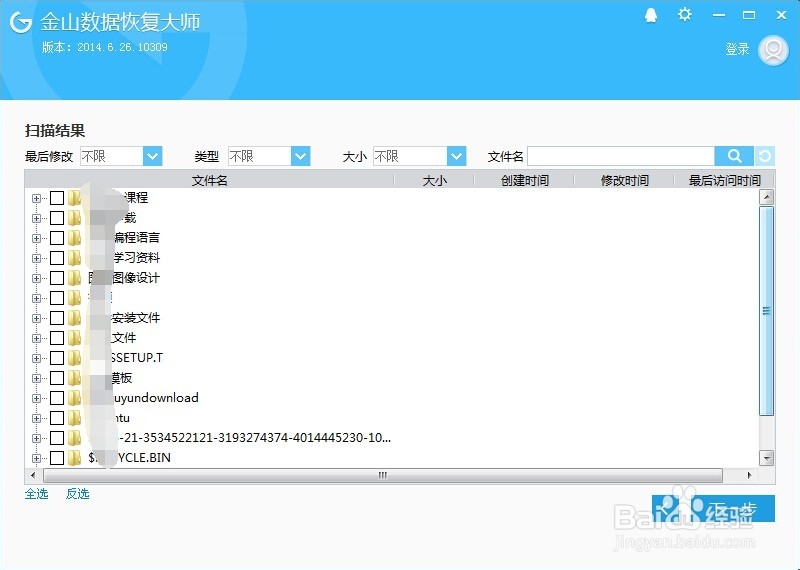Check the box for YCLE.BIN folder

[x=57, y=458]
